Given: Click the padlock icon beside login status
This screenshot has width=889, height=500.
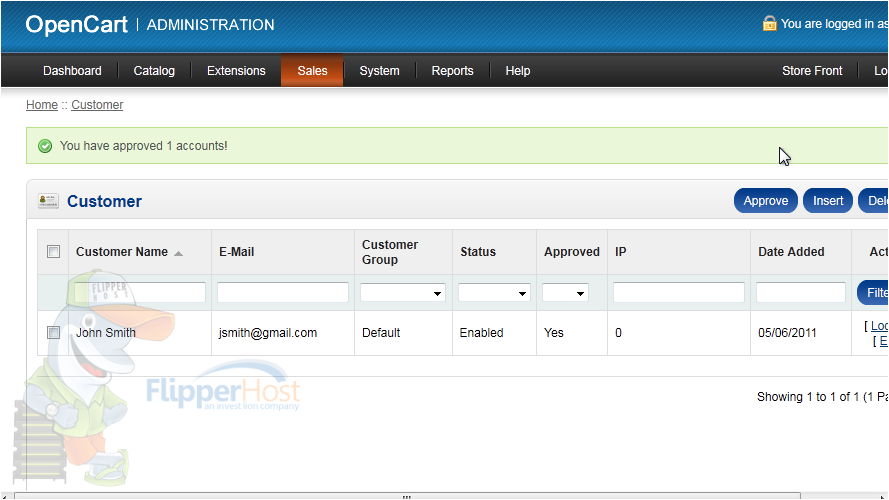Looking at the screenshot, I should point(769,23).
